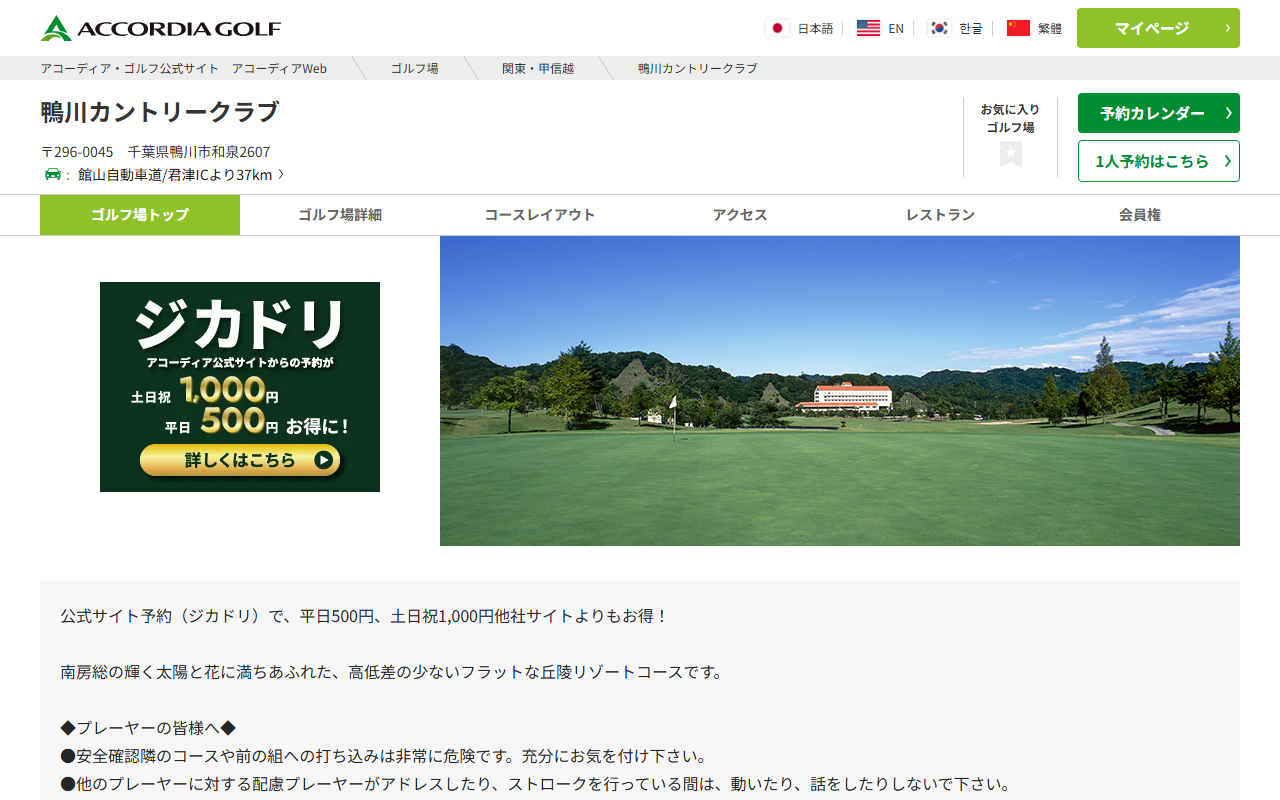Click the 関東・甲信越 breadcrumb link
Viewport: 1280px width, 800px height.
point(538,68)
